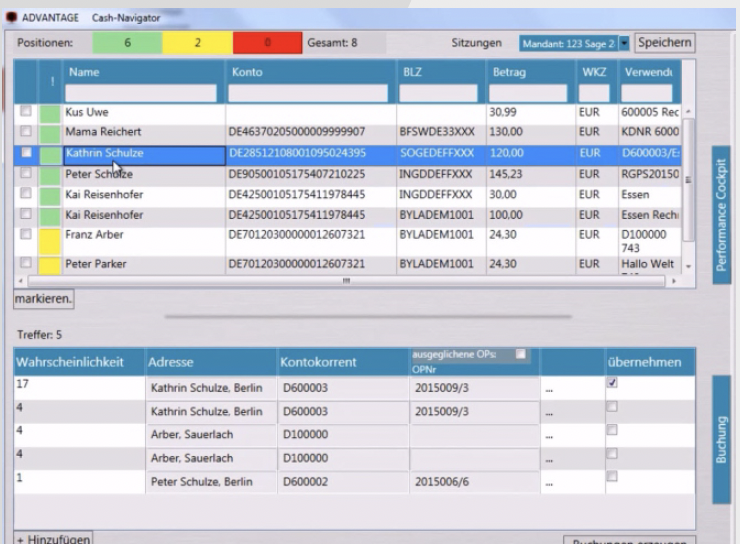Viewport: 740px width, 544px height.
Task: Tick the checkbox for Franz Arber row
Action: 26,234
